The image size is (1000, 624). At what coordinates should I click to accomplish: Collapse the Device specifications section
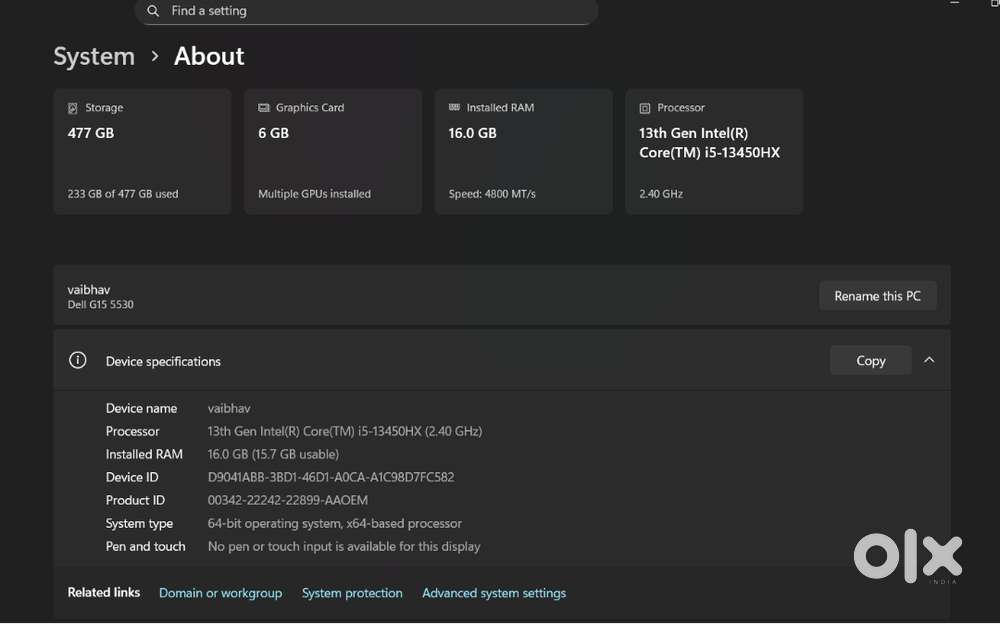(x=929, y=360)
